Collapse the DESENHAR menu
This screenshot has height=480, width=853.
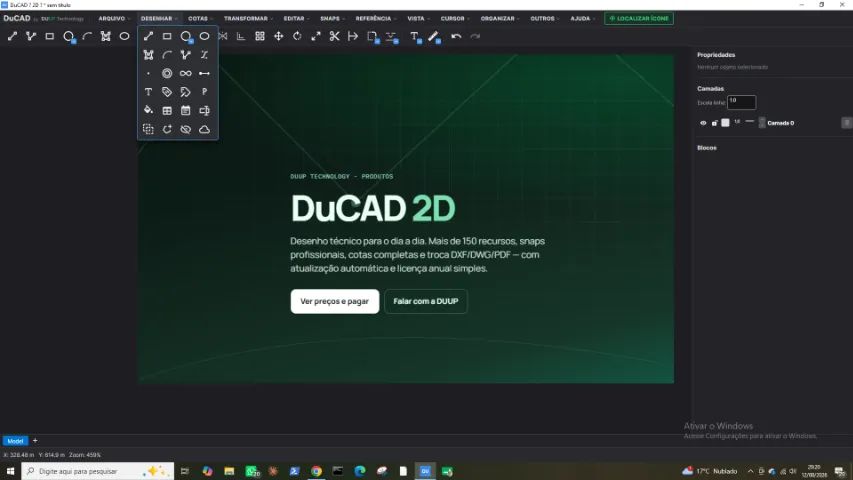point(158,19)
